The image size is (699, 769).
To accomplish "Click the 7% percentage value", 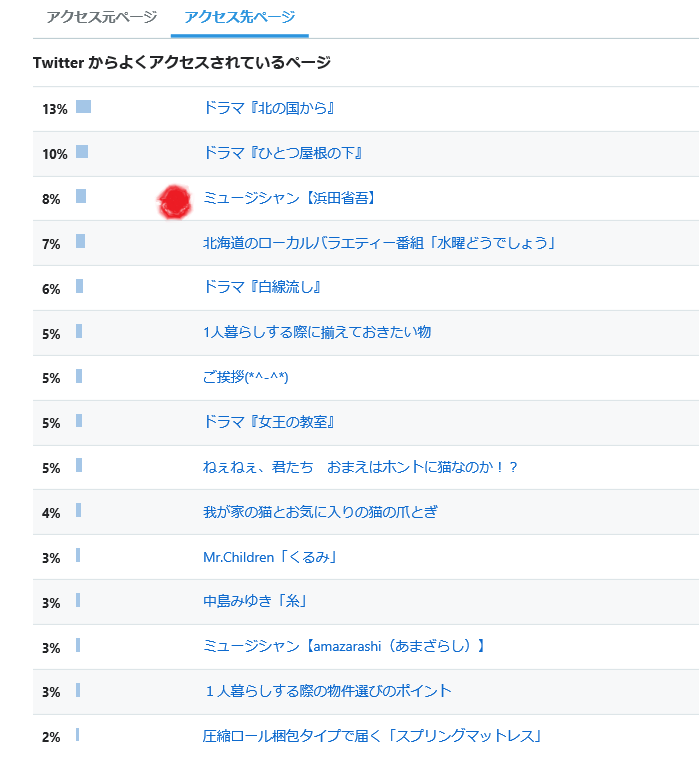I will (x=51, y=244).
